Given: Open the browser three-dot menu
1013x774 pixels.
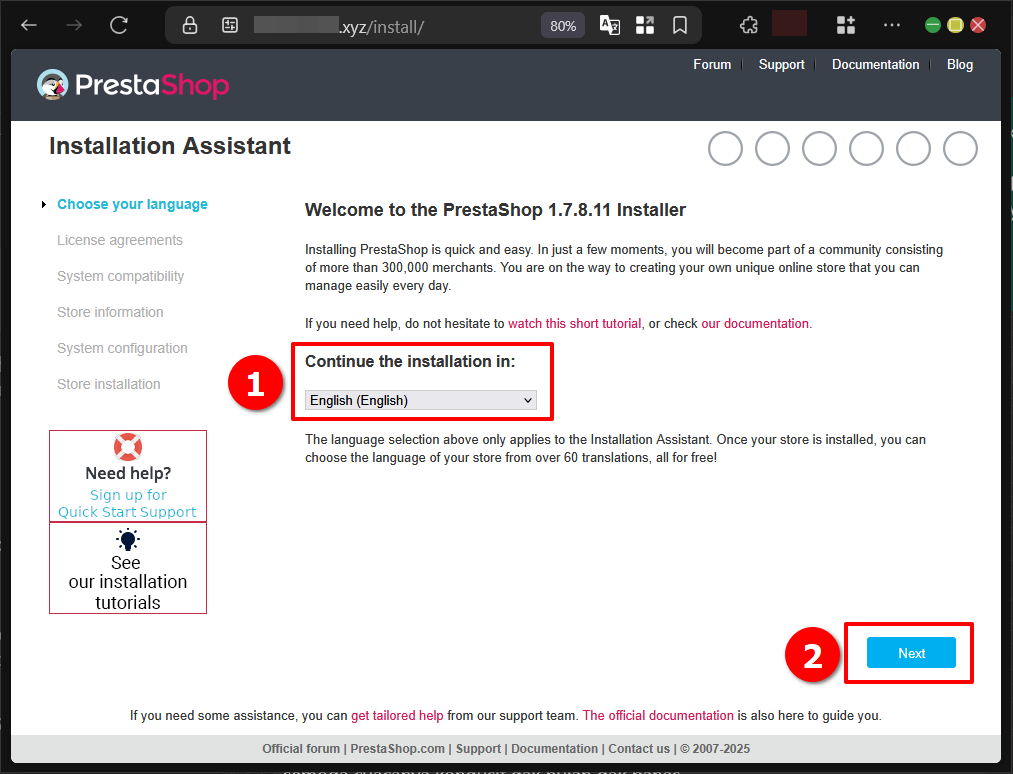Looking at the screenshot, I should click(891, 26).
